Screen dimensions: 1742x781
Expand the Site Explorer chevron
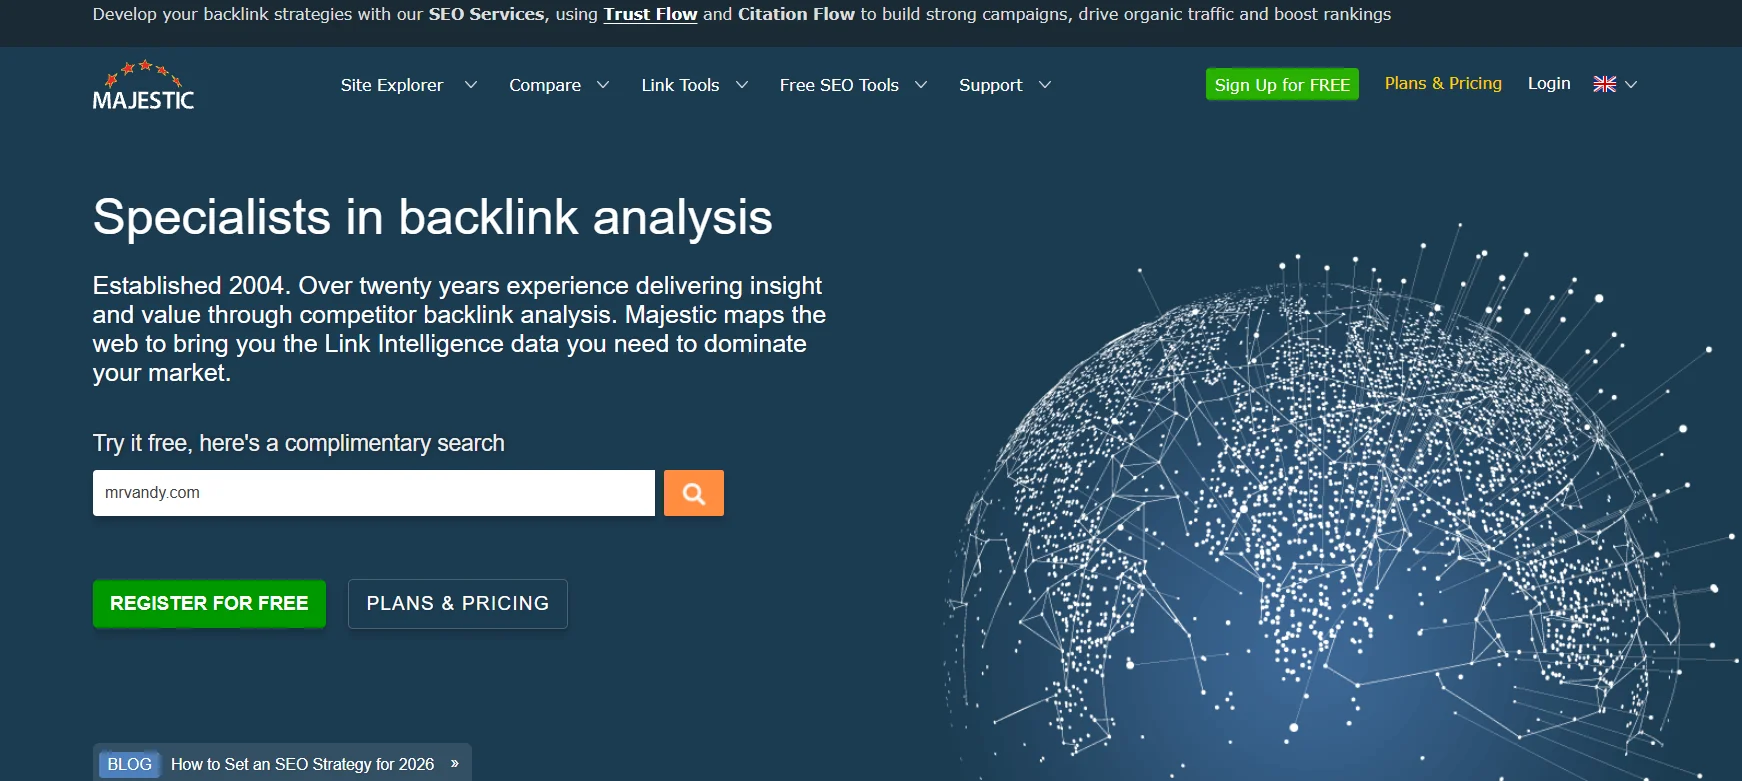[470, 85]
